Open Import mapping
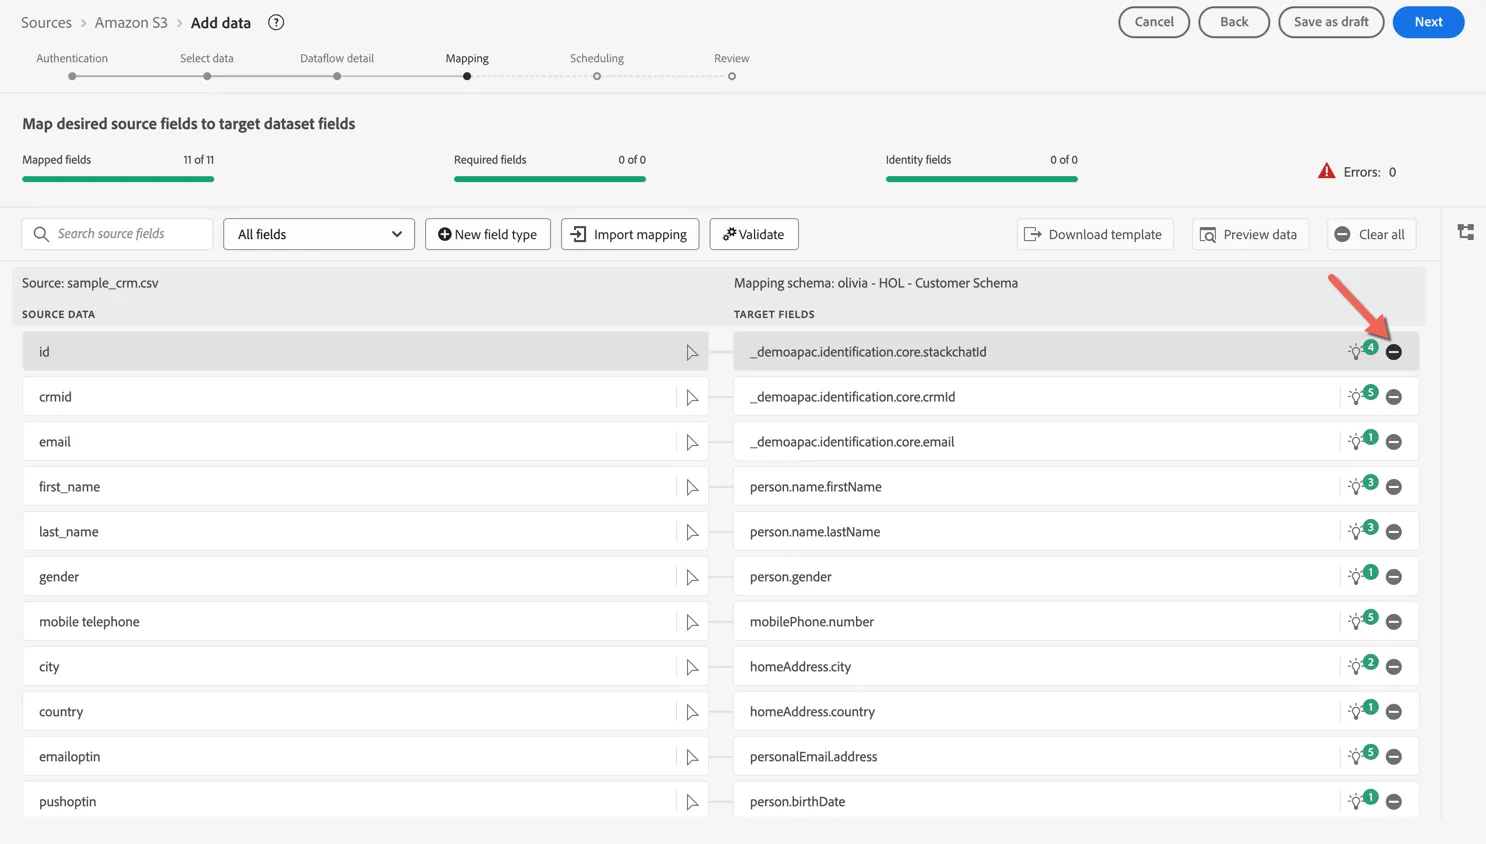This screenshot has height=844, width=1486. [630, 234]
